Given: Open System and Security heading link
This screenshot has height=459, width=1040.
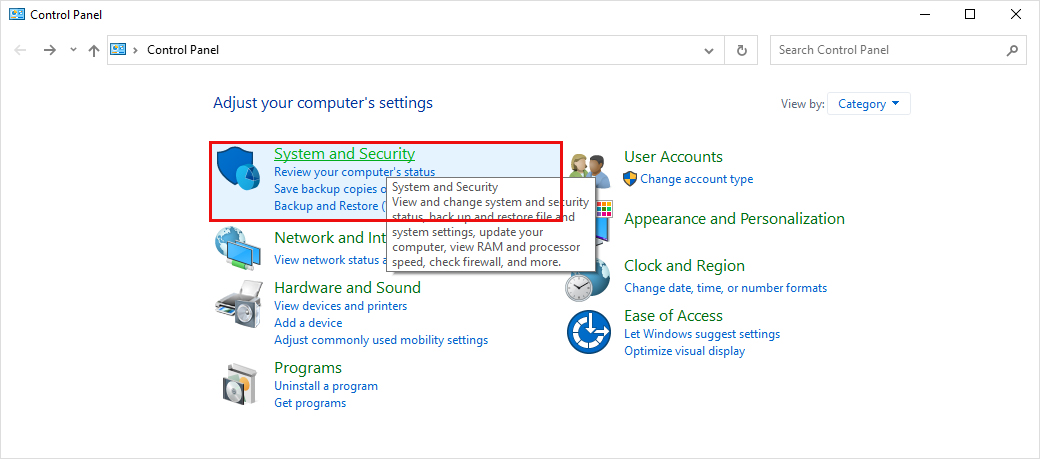Looking at the screenshot, I should pyautogui.click(x=344, y=154).
